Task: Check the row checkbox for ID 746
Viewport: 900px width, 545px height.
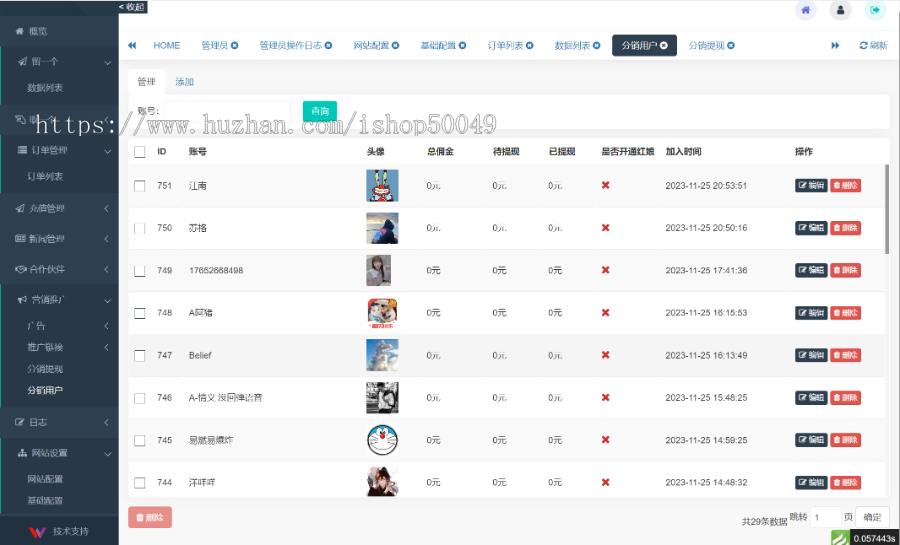Action: (139, 398)
